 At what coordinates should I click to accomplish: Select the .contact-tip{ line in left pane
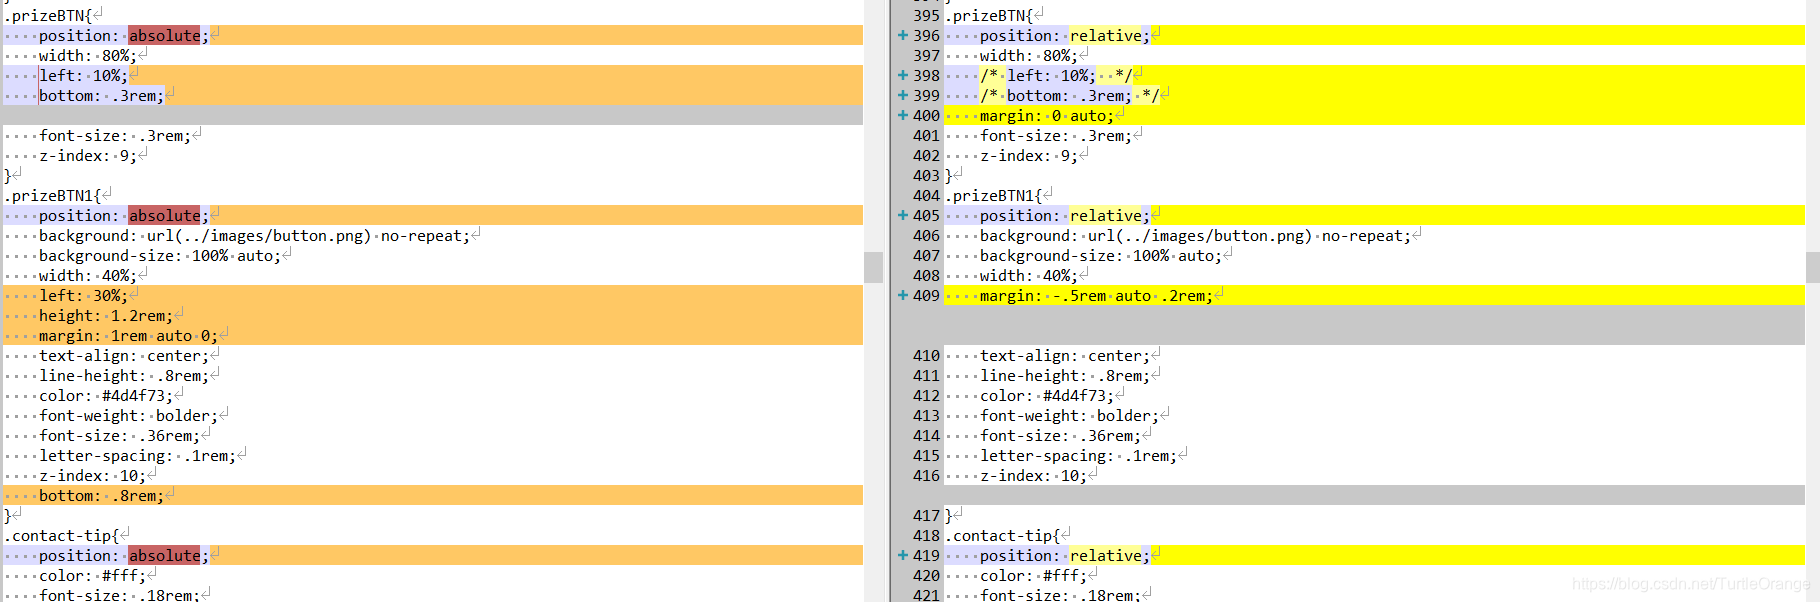[62, 535]
